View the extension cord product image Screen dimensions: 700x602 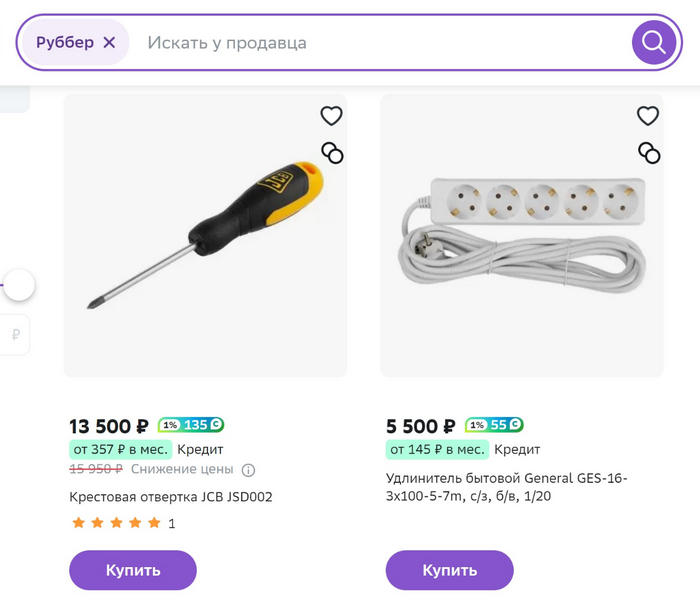pos(521,235)
